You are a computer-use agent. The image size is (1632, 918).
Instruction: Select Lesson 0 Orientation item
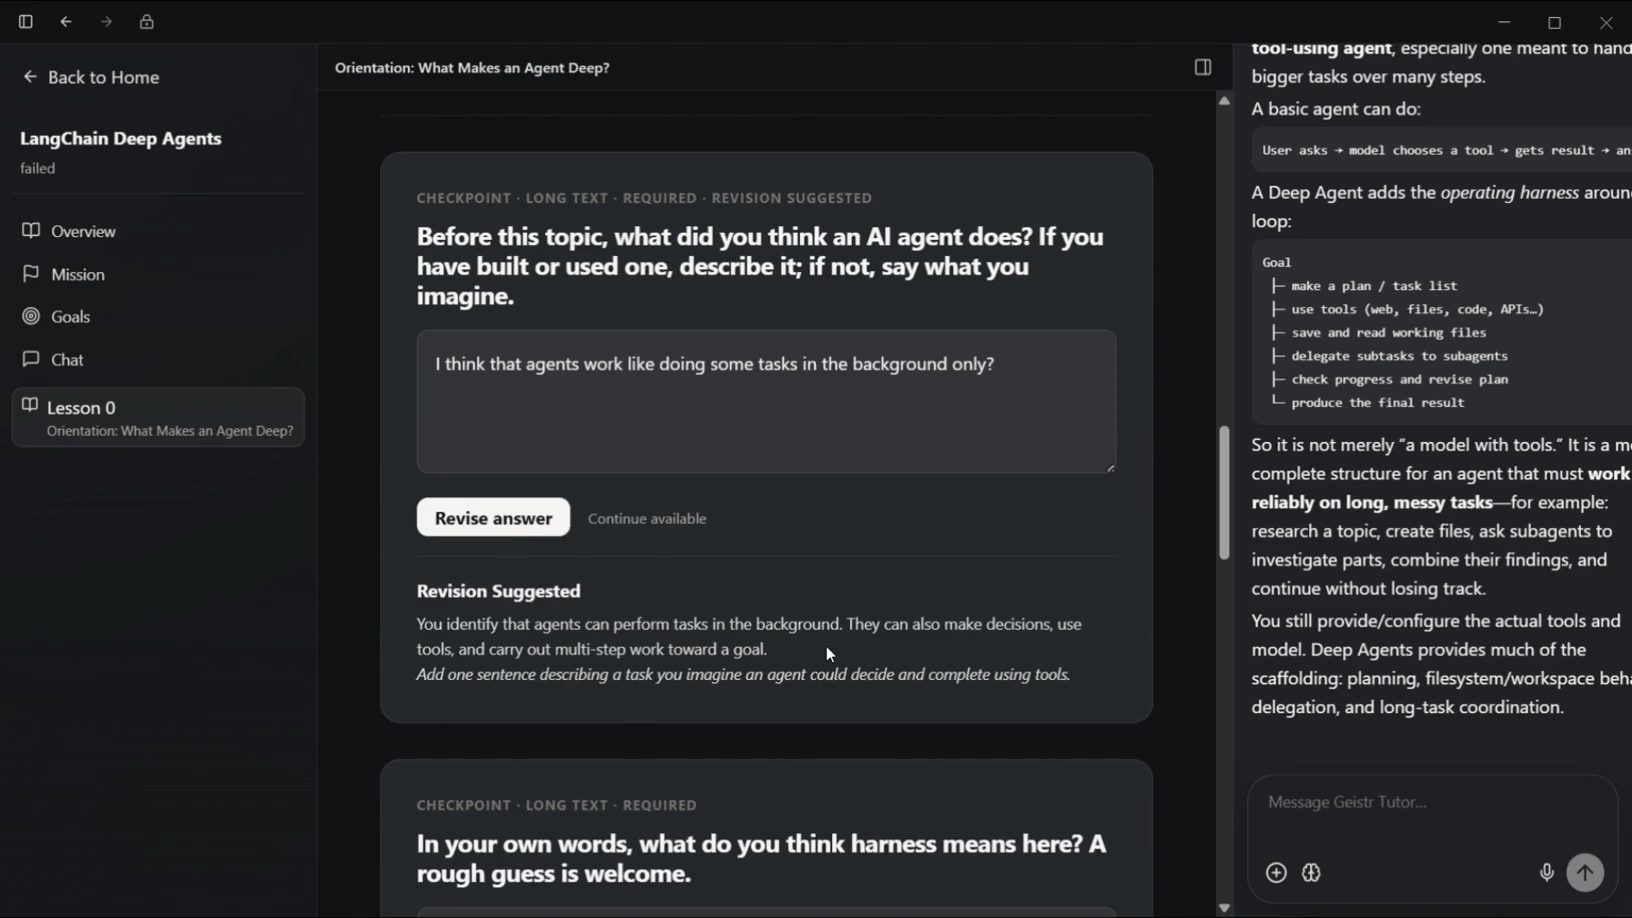coord(158,417)
